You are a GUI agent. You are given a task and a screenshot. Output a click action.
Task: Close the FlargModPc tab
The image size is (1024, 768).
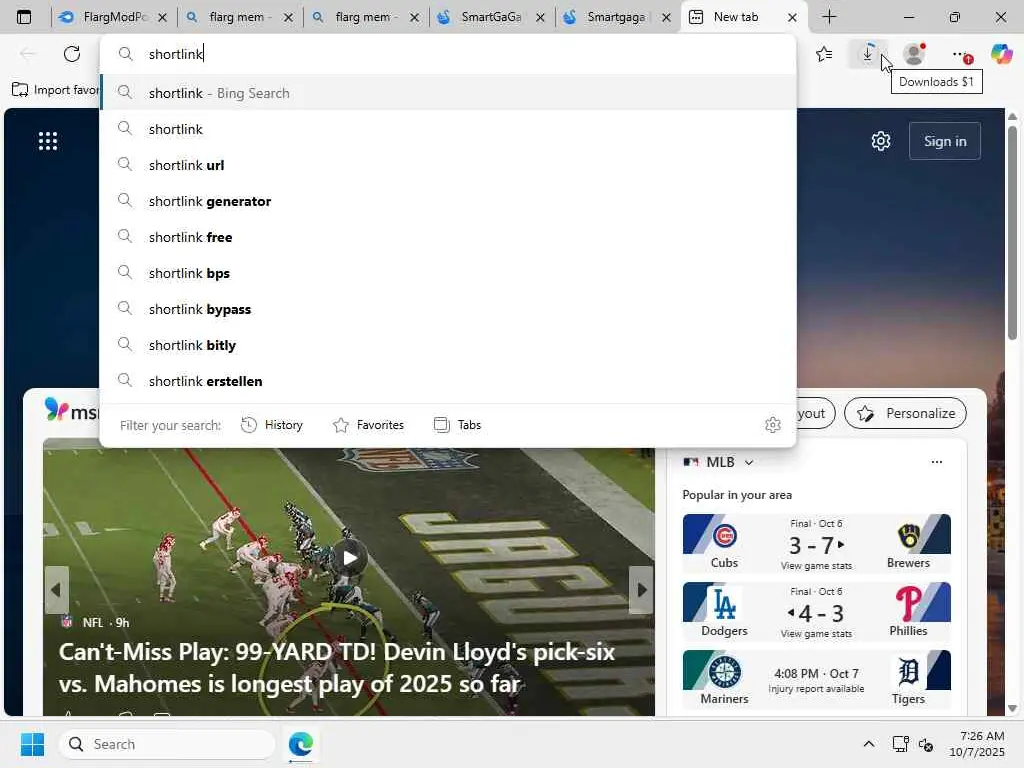click(x=162, y=18)
